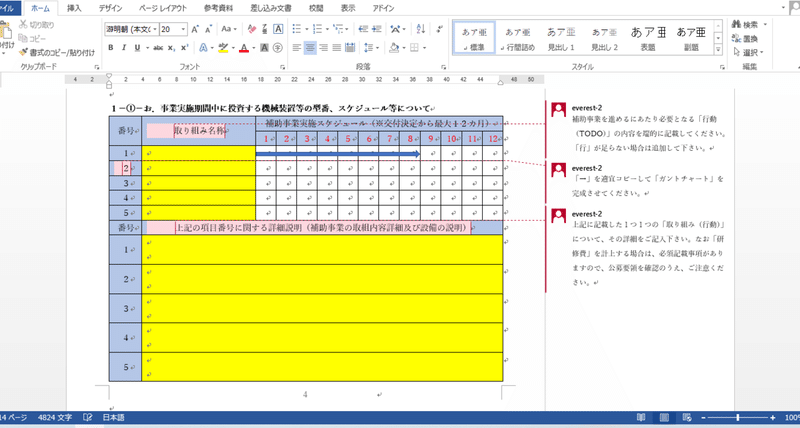Toggle italic formatting
The image size is (800, 428).
click(123, 48)
